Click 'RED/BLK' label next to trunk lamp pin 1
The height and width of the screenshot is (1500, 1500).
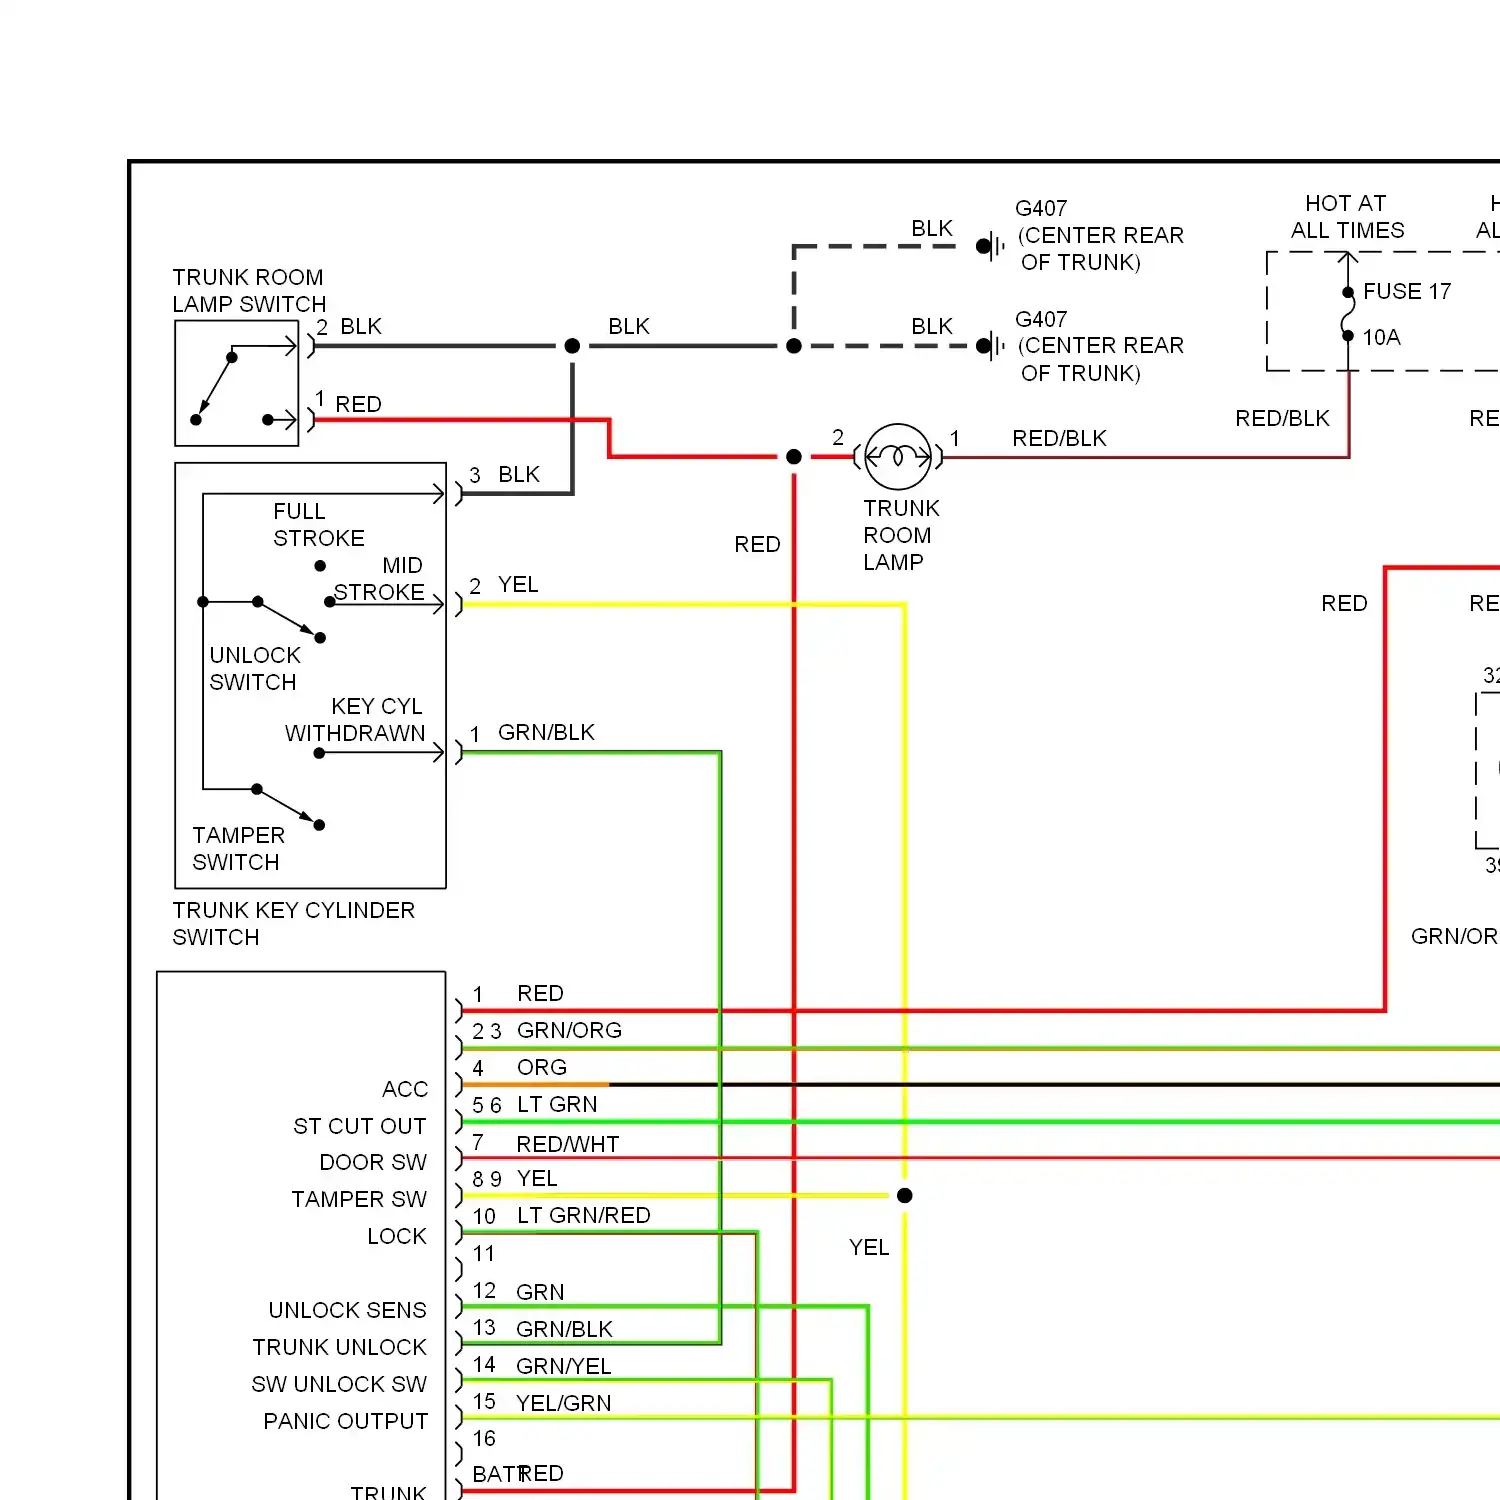click(x=1059, y=439)
